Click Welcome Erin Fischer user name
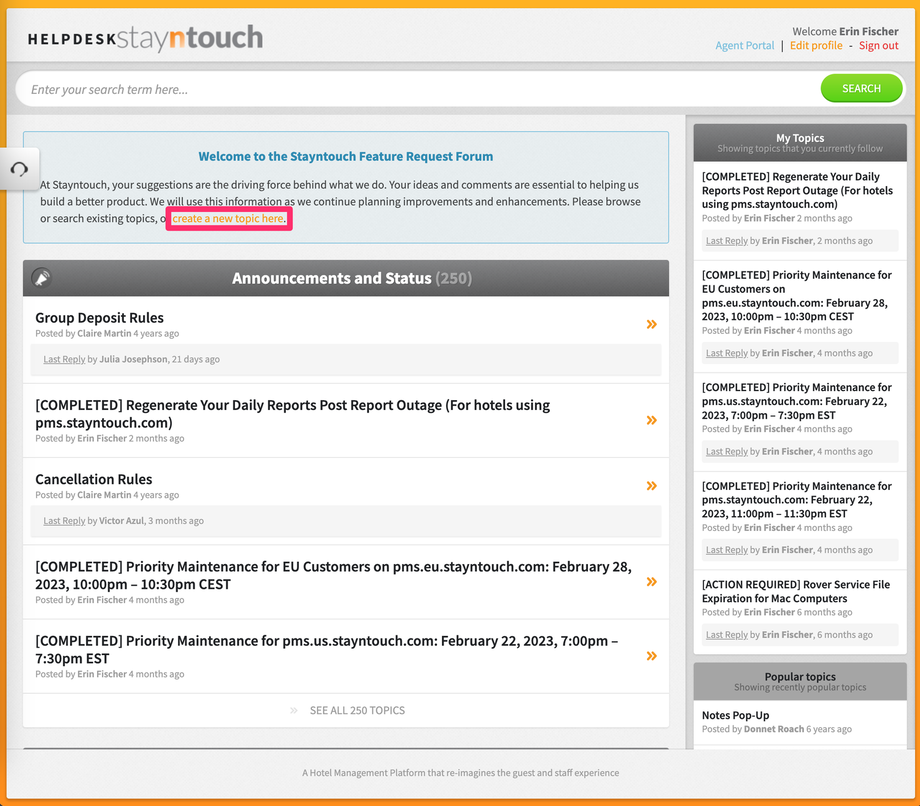 click(x=868, y=32)
